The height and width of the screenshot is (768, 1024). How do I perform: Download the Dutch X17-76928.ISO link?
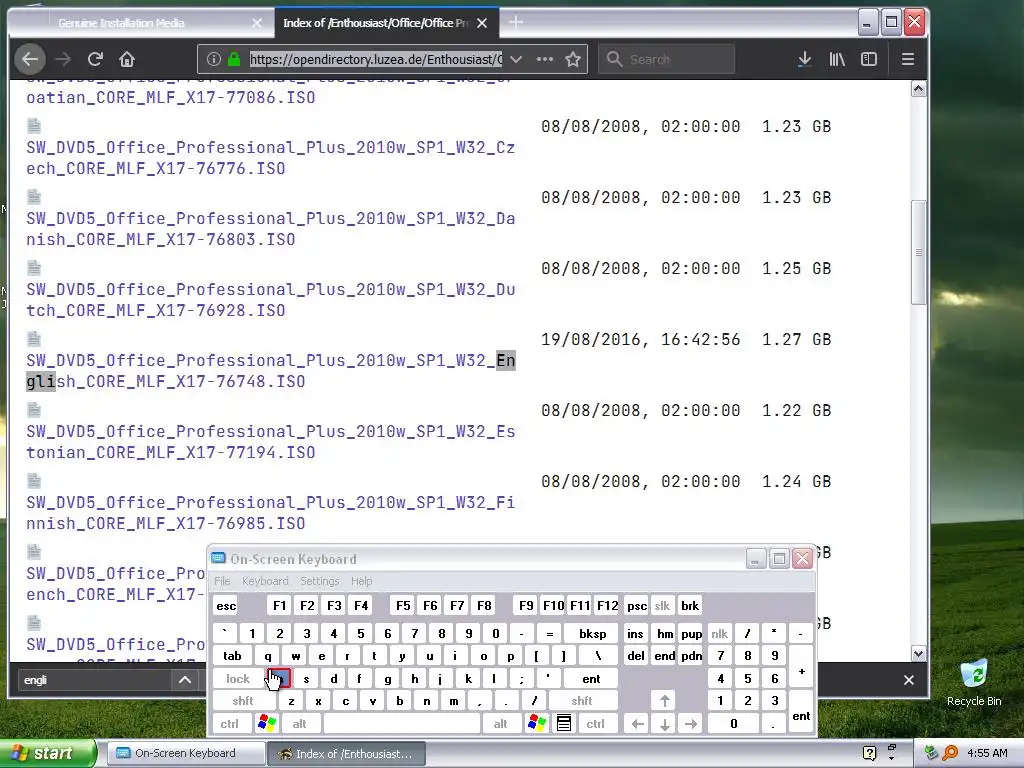[270, 300]
